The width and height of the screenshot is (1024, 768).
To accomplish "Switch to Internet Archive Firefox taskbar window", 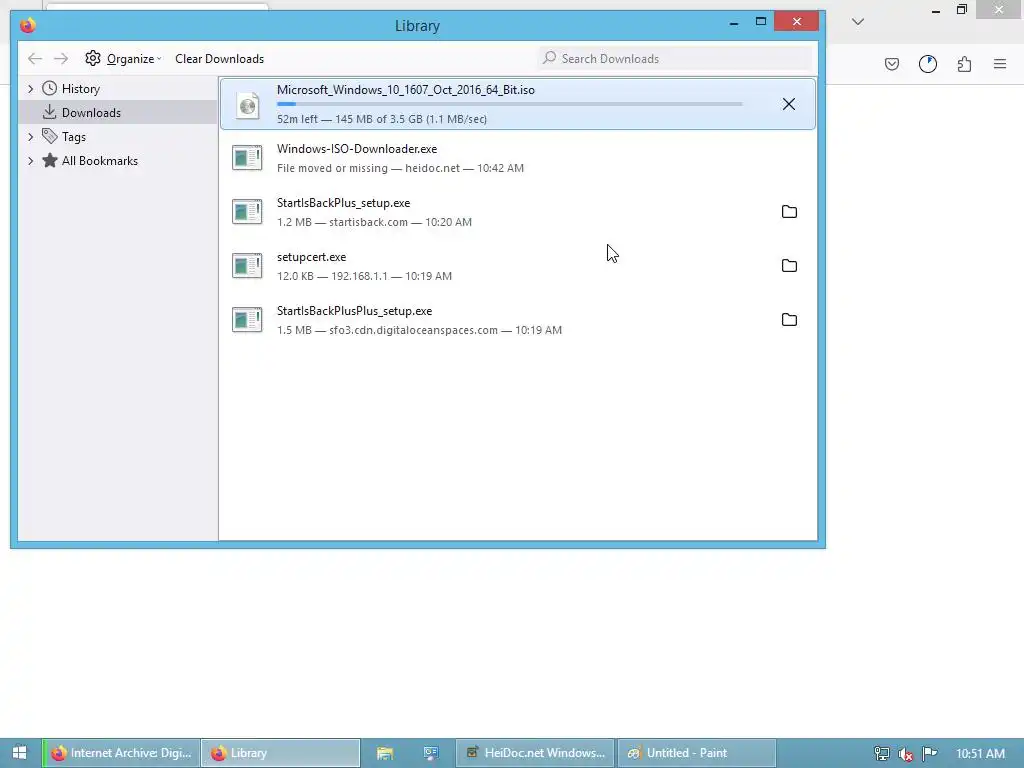I will [121, 753].
